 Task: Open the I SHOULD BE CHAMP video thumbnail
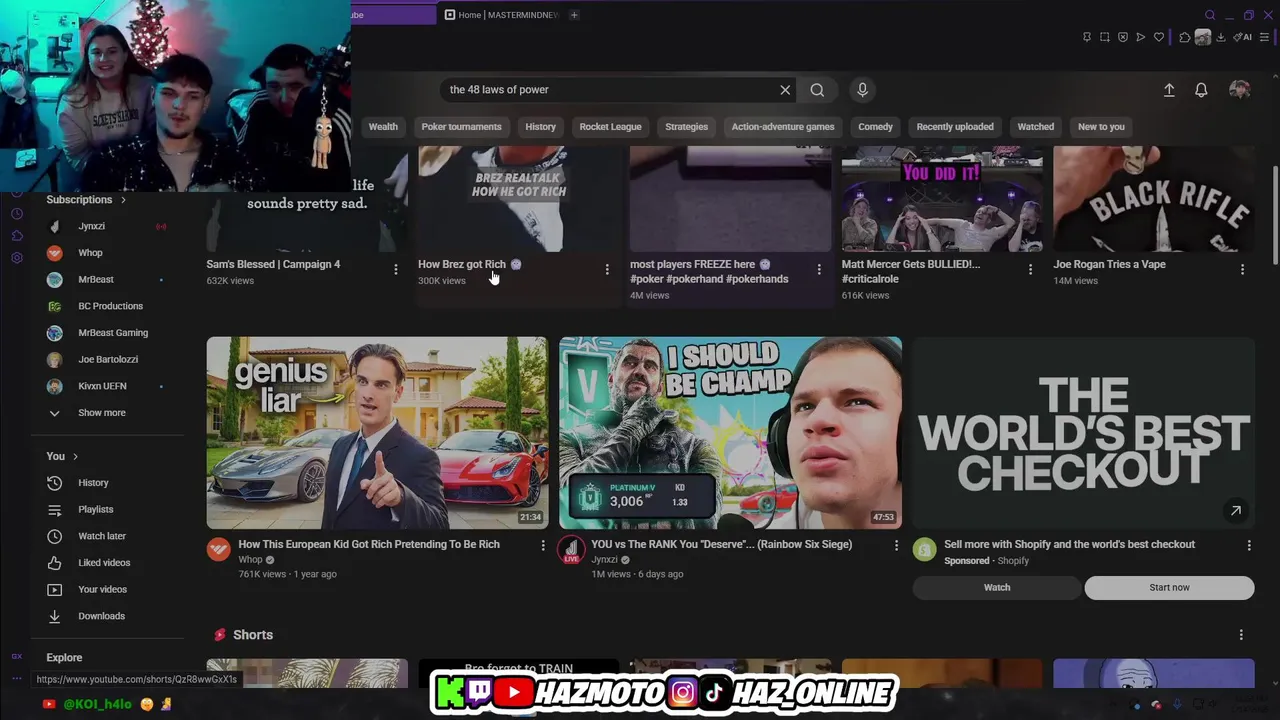click(x=730, y=432)
